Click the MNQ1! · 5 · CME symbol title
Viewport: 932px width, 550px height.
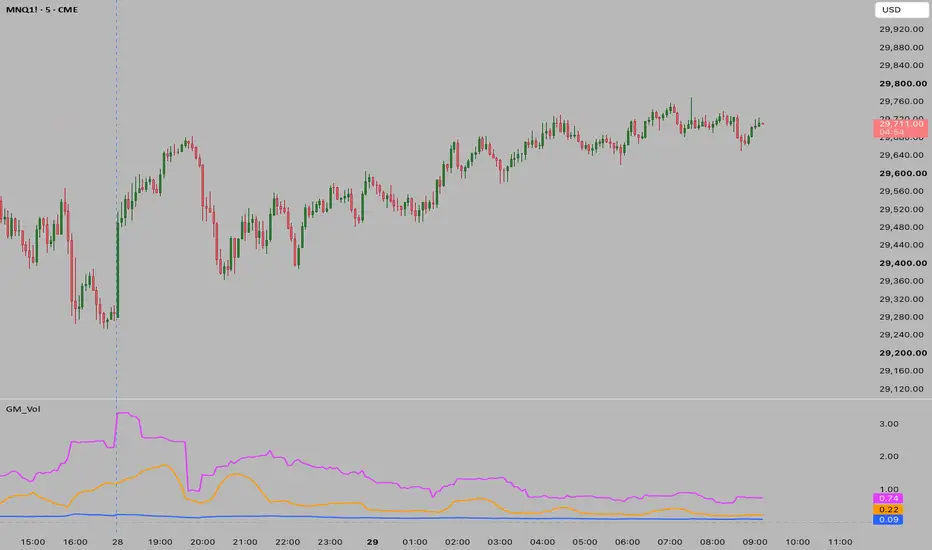click(42, 10)
